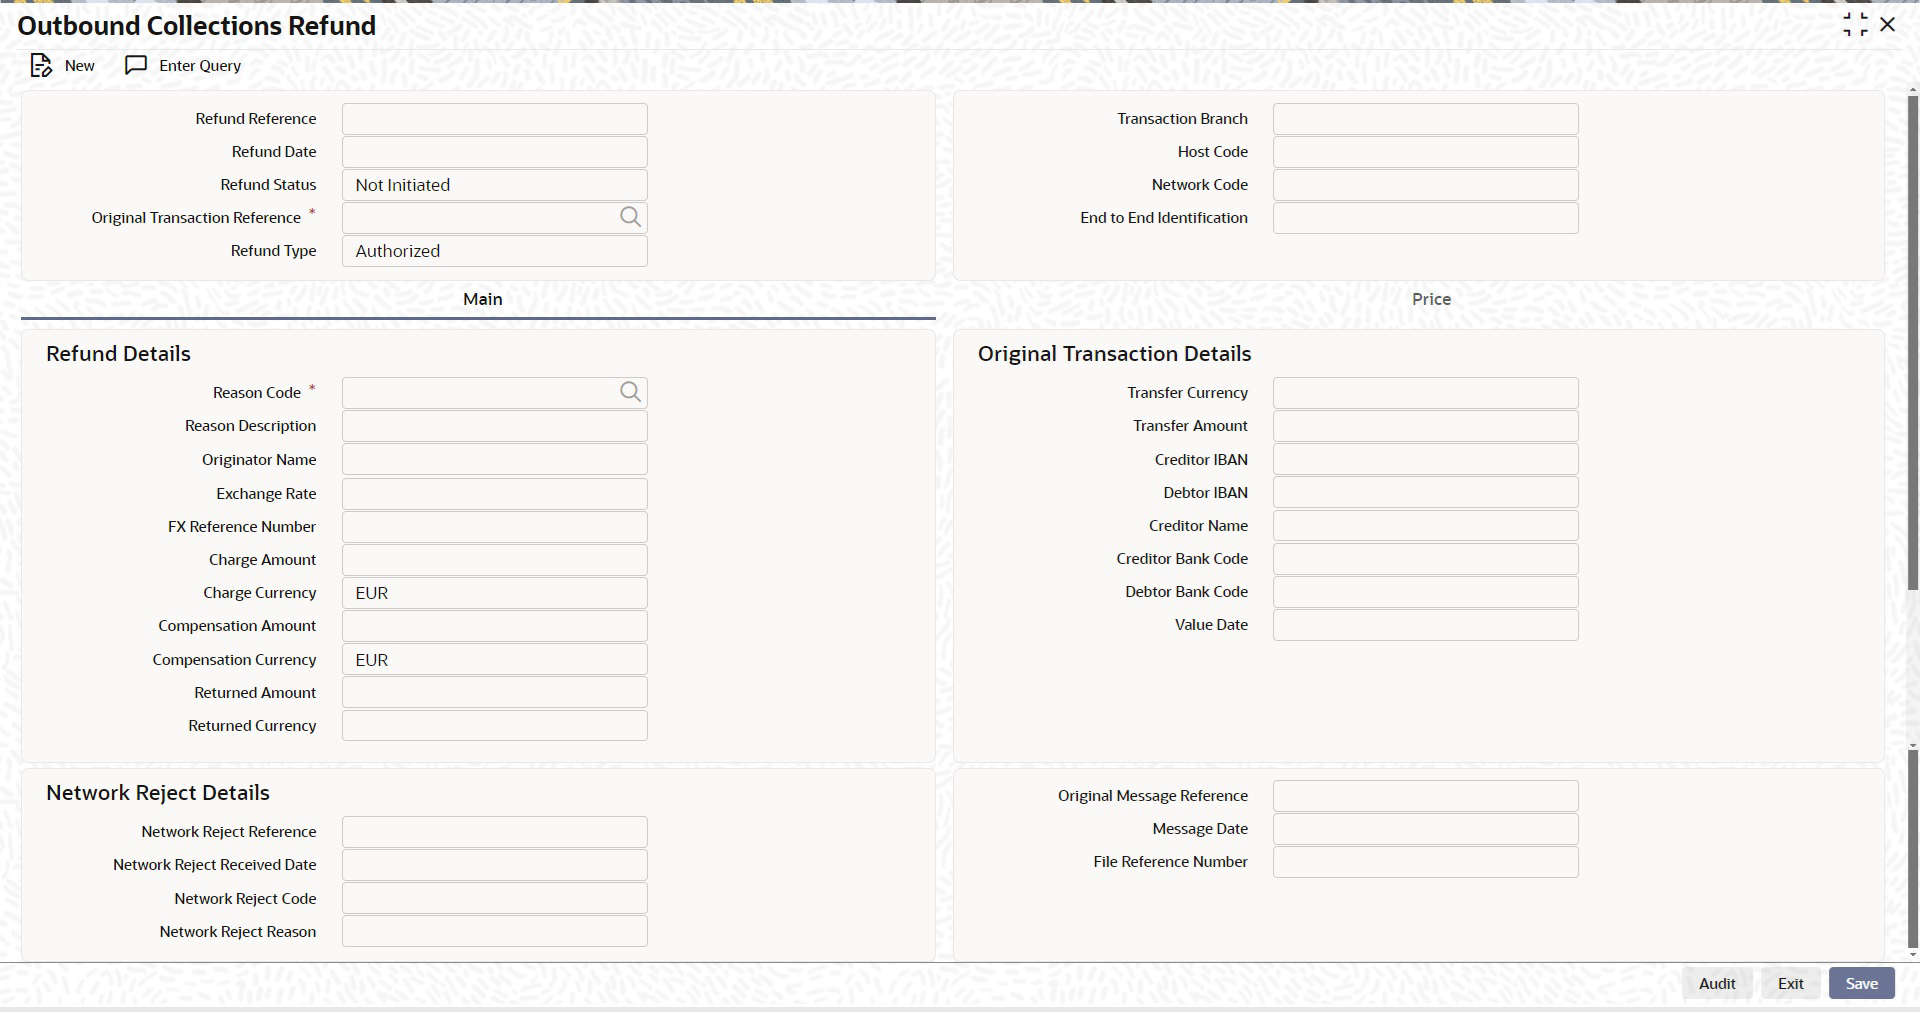Click the upper vertical scrollbar thumb
1920x1013 pixels.
tap(1913, 343)
